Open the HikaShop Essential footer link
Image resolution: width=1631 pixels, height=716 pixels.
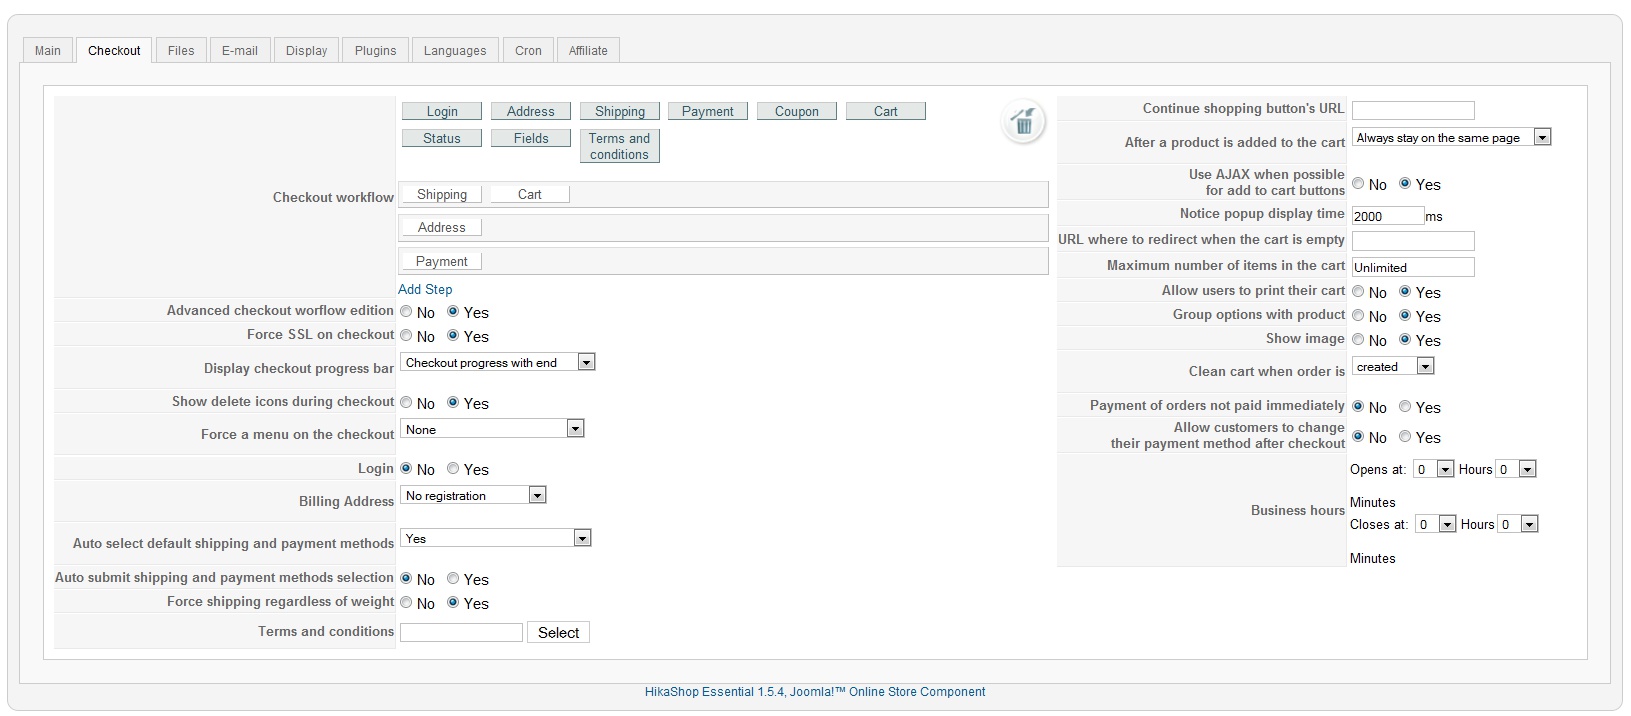814,692
